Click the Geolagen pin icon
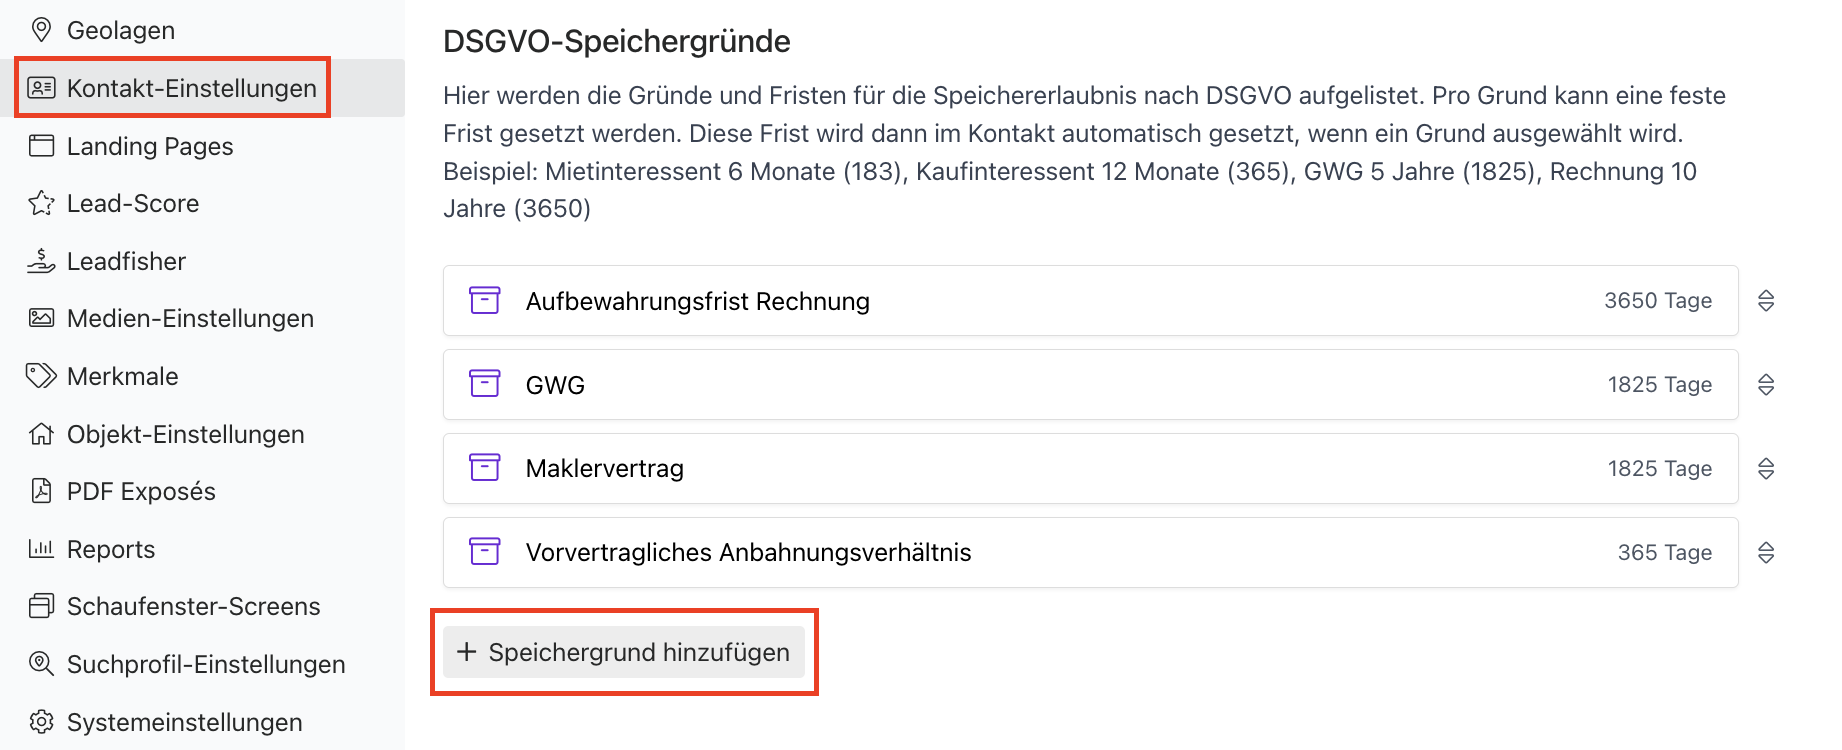1842x750 pixels. click(41, 30)
